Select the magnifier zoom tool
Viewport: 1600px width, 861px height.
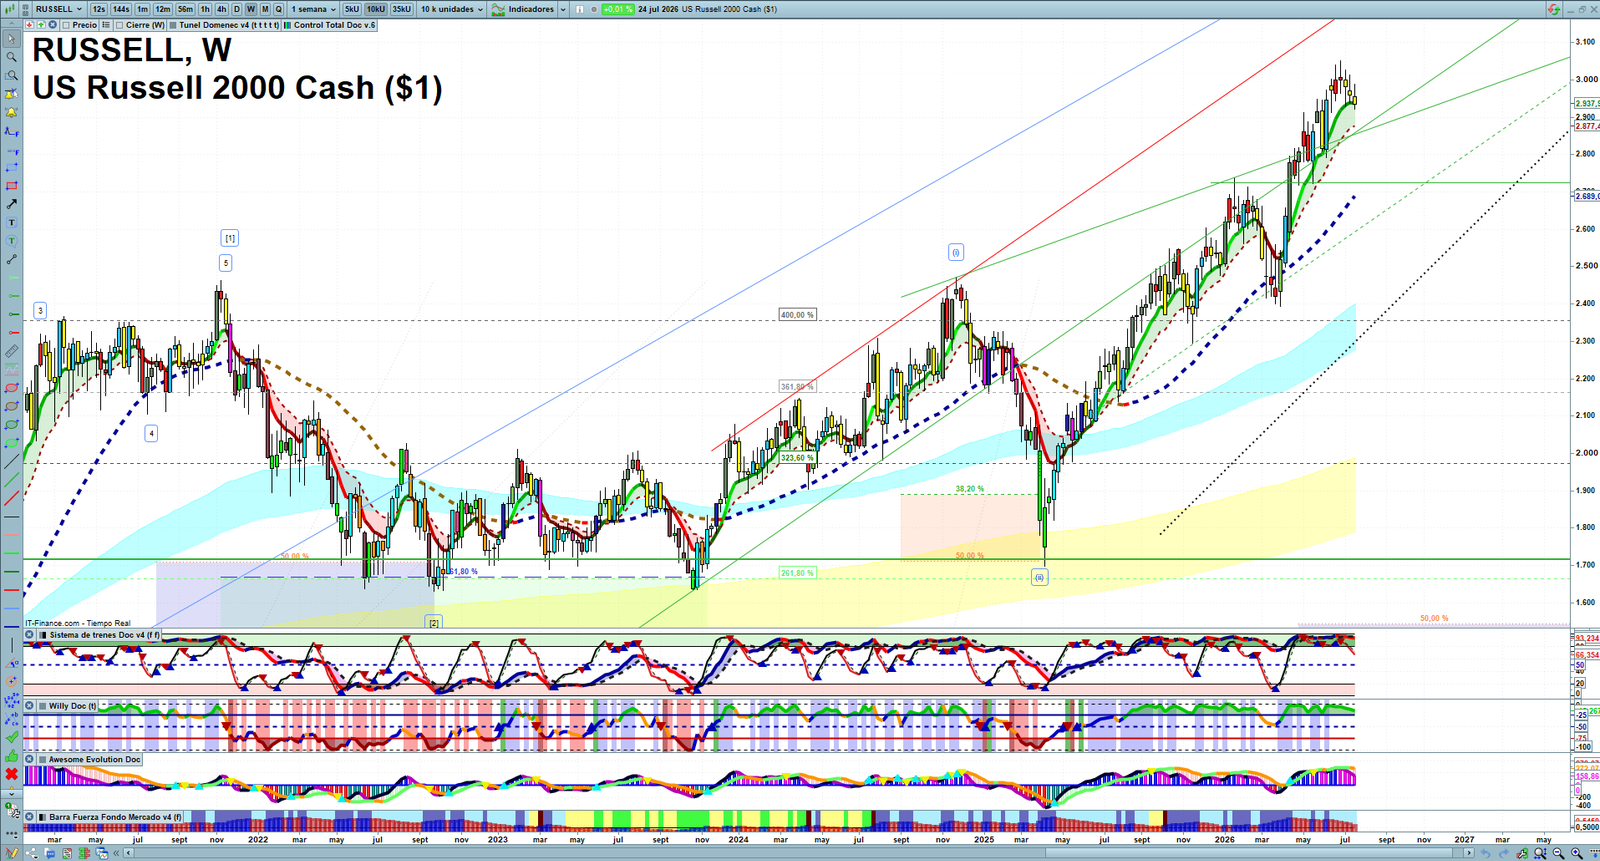pos(11,57)
